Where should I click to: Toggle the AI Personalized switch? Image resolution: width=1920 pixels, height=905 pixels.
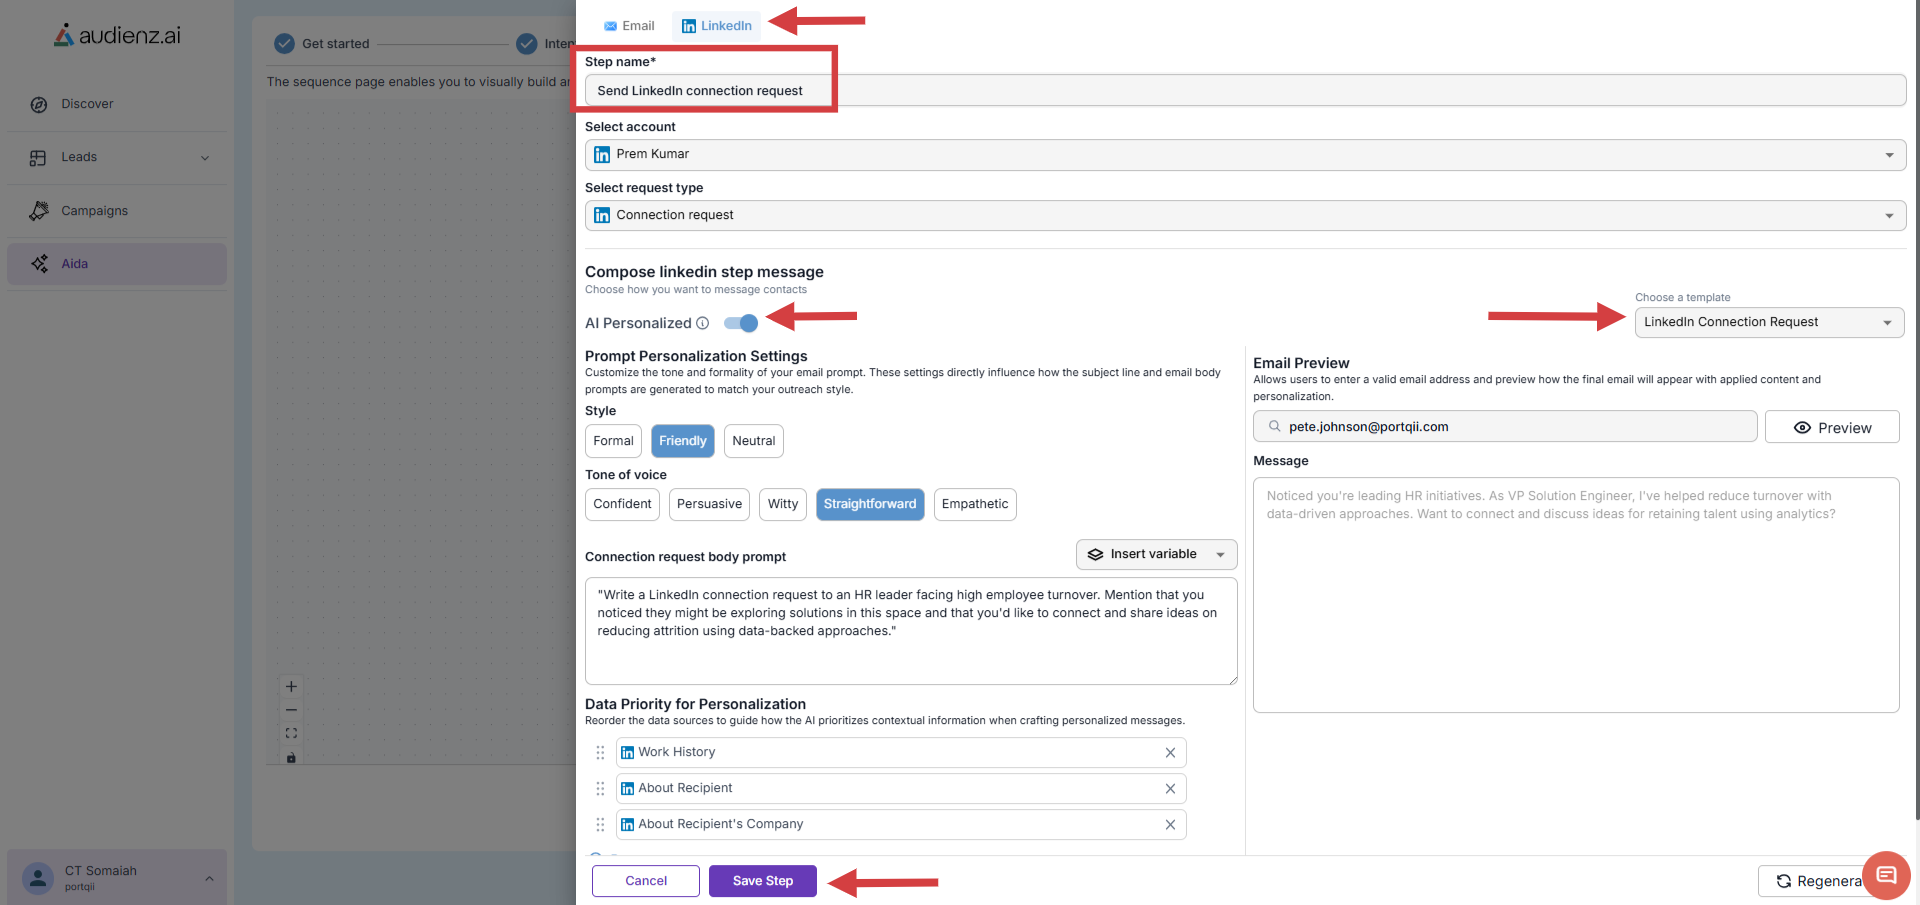[x=741, y=323]
